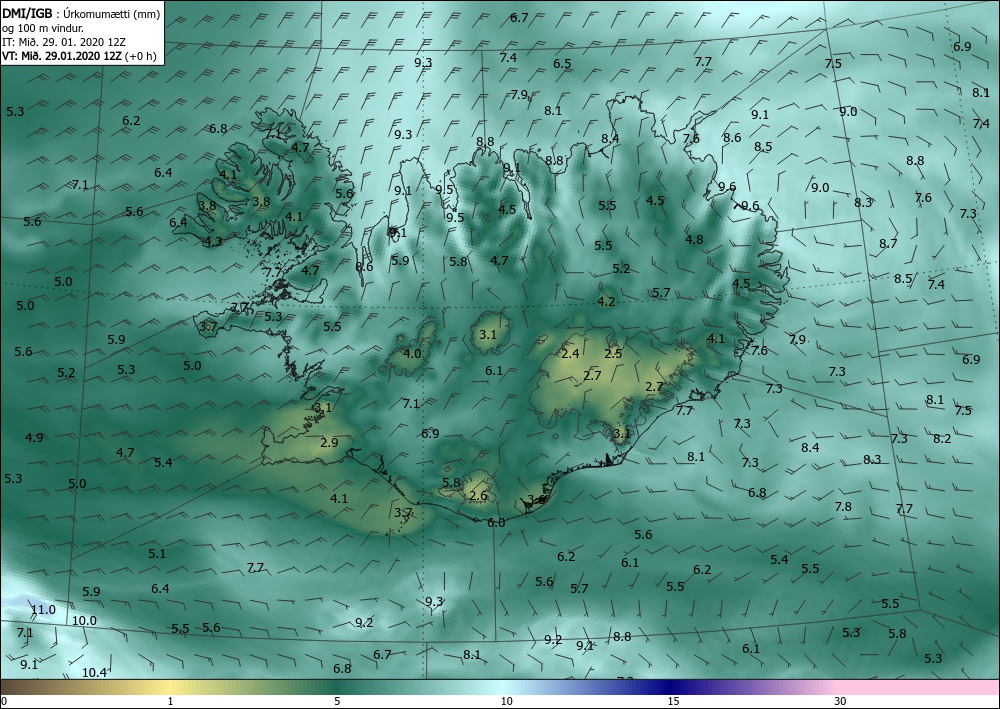The height and width of the screenshot is (709, 1000).
Task: Click the 4.9 value over the western sea
Action: point(34,437)
